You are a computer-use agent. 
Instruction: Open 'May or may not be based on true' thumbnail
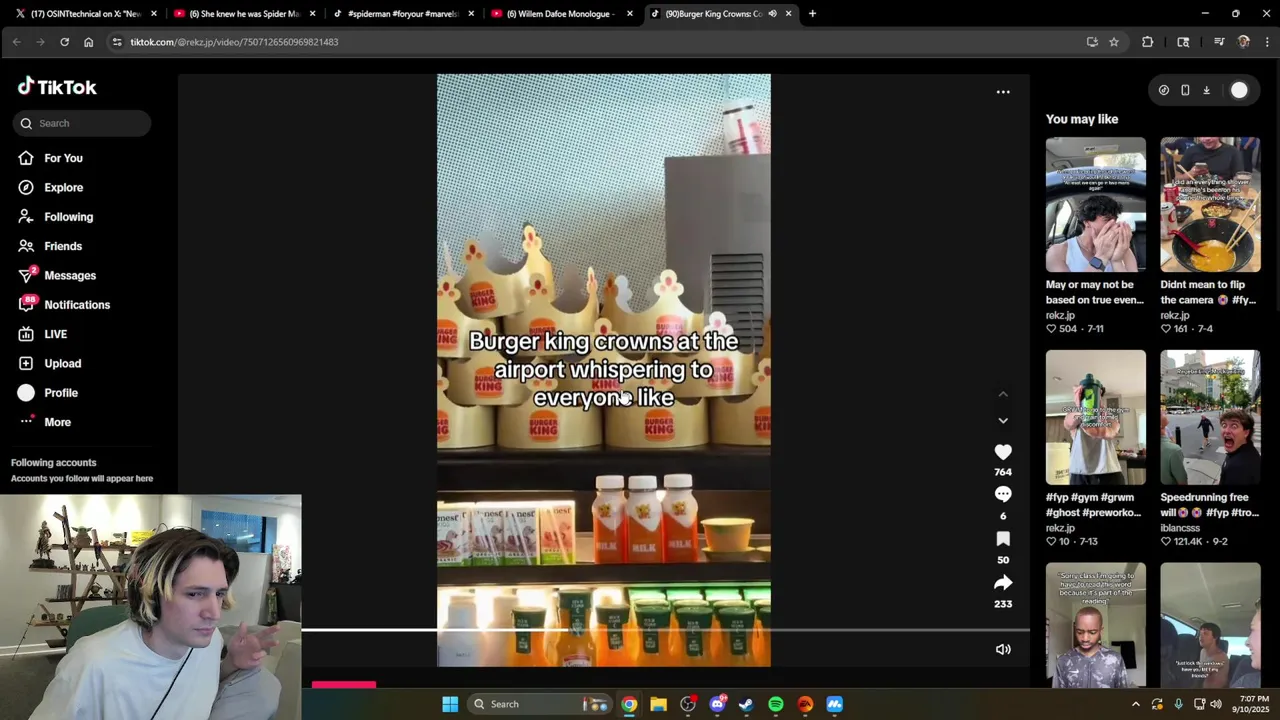click(x=1096, y=205)
